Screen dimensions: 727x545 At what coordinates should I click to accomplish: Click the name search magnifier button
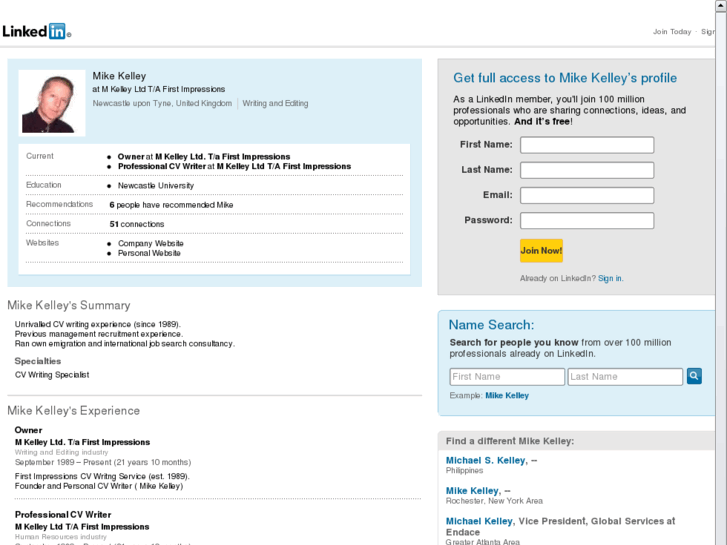click(x=694, y=376)
